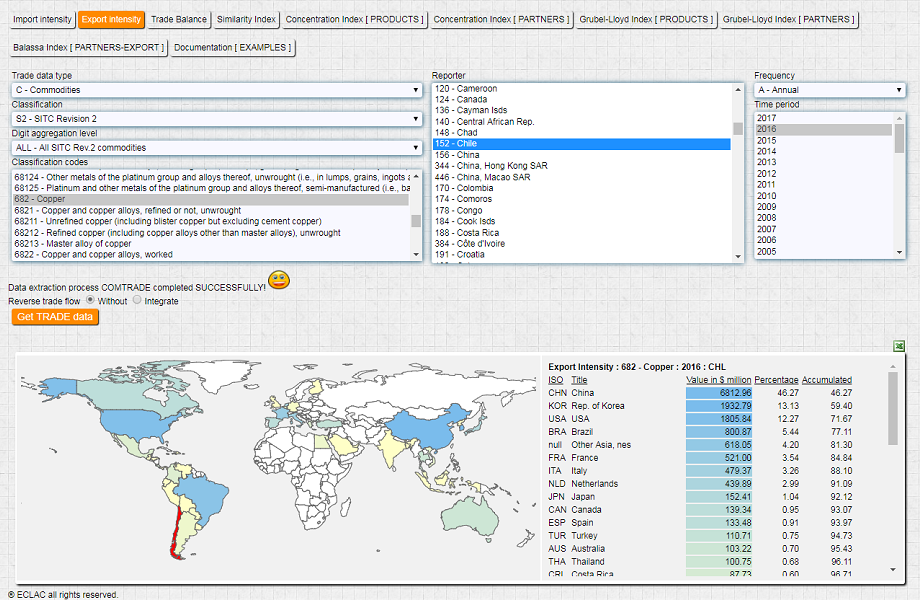The width and height of the screenshot is (920, 600).
Task: Click the China 6812.96 value color cell
Action: pos(717,393)
